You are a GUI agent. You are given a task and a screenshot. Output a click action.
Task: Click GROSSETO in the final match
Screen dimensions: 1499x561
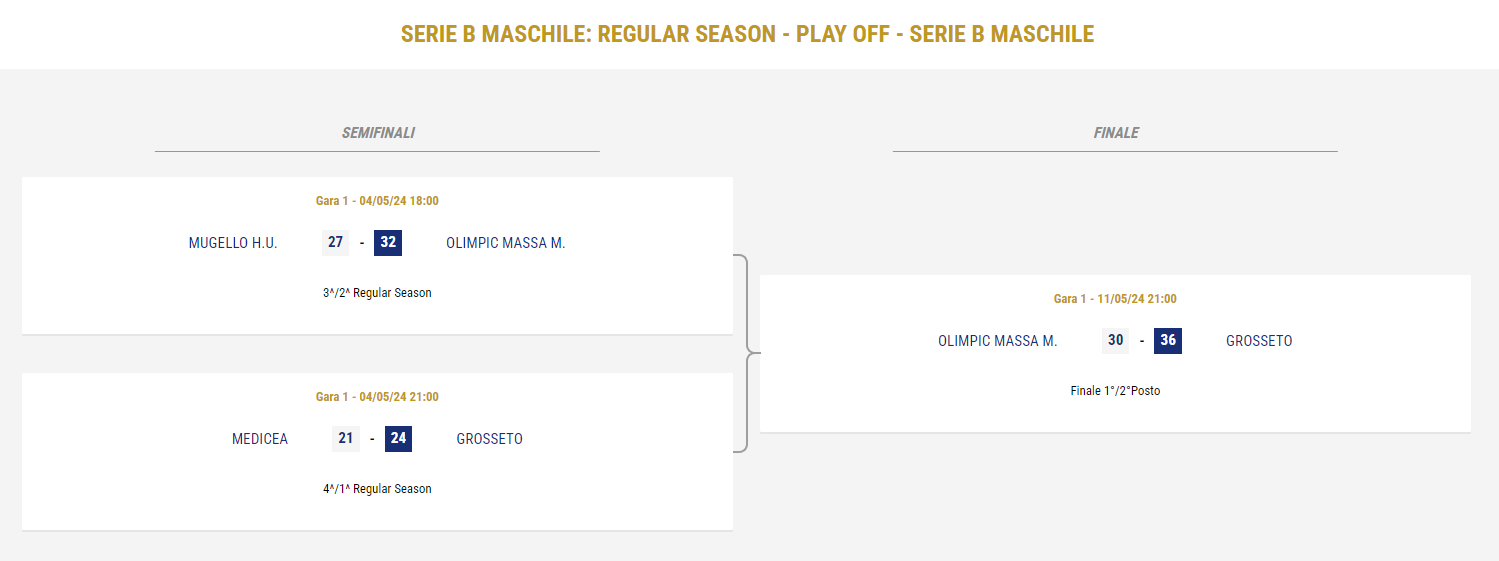[1259, 341]
